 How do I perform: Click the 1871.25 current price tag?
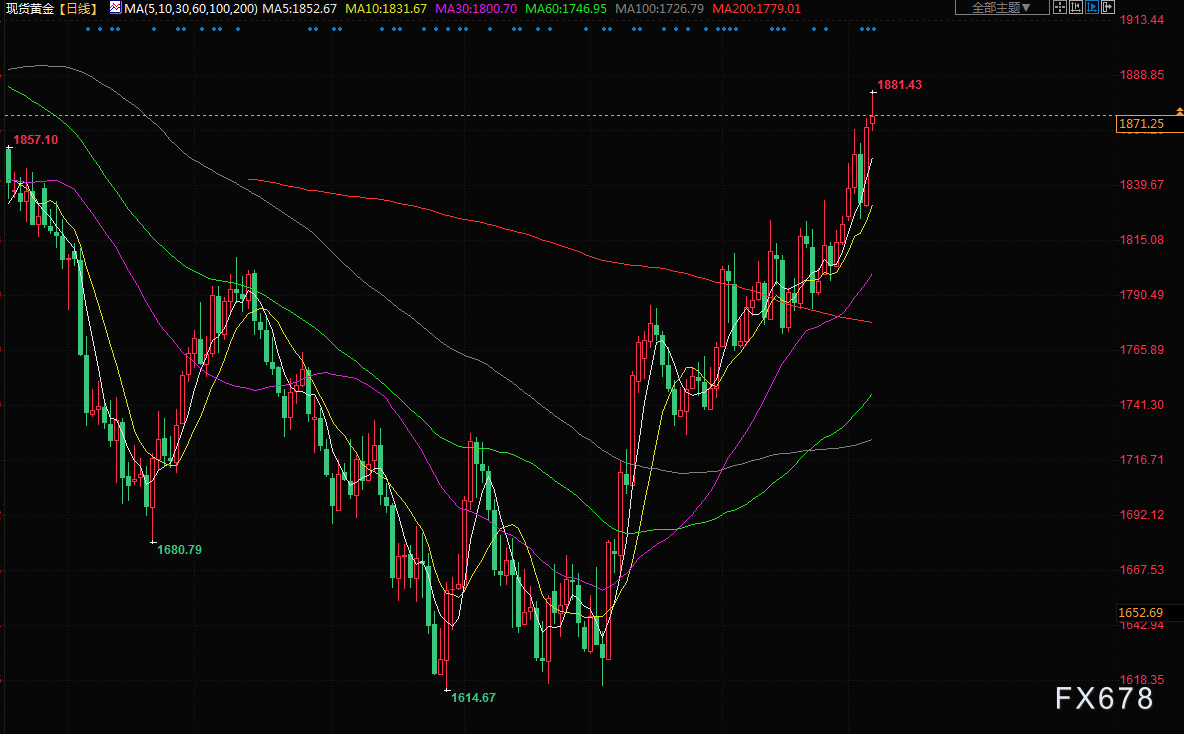(x=1149, y=124)
